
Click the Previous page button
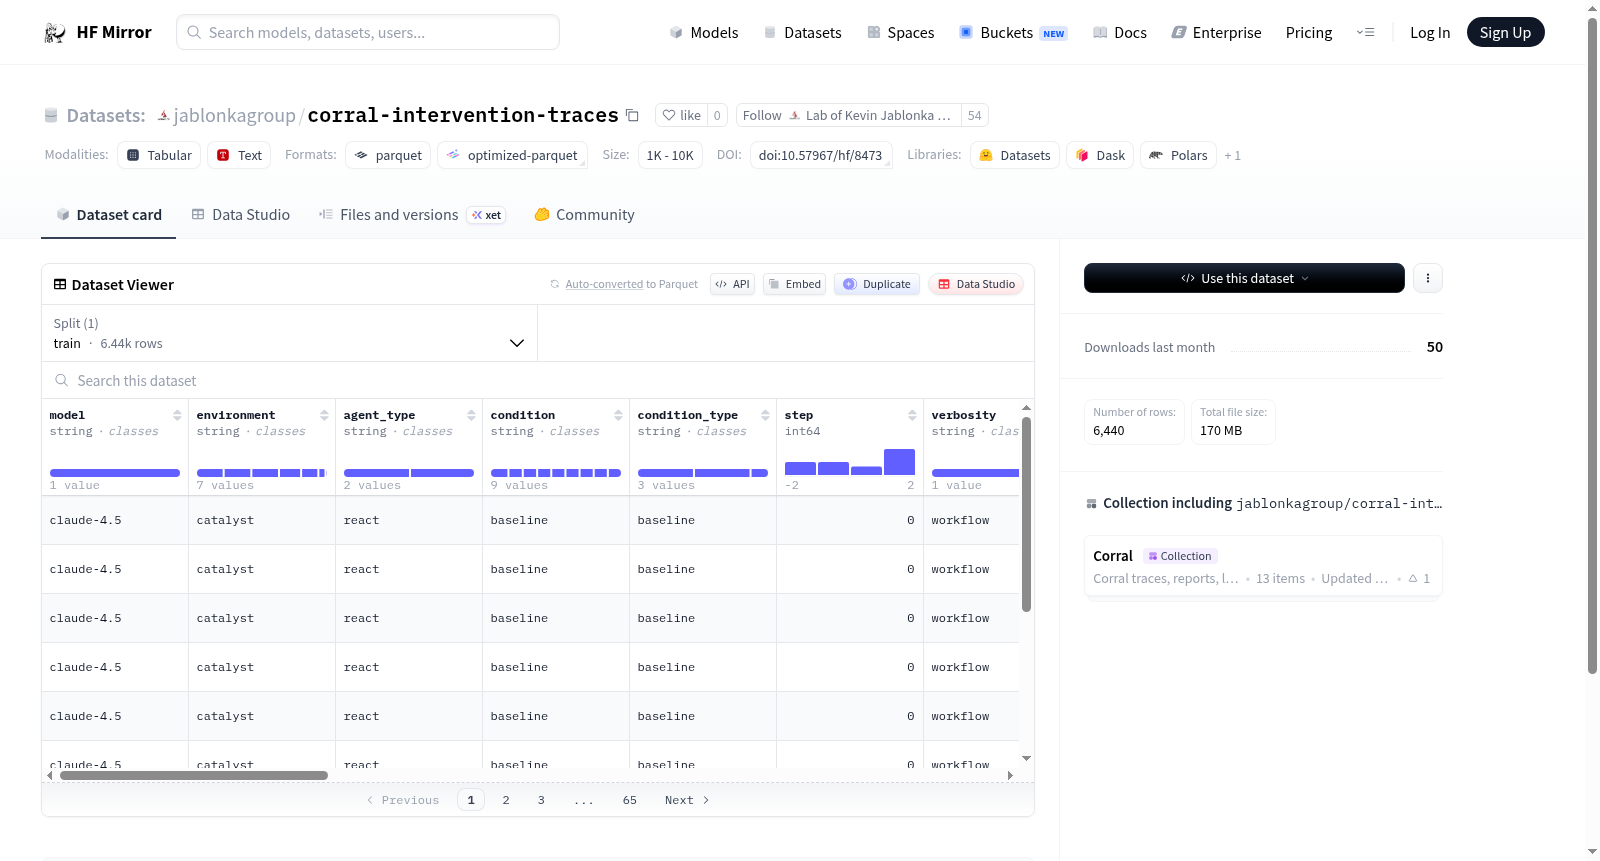[x=403, y=800]
